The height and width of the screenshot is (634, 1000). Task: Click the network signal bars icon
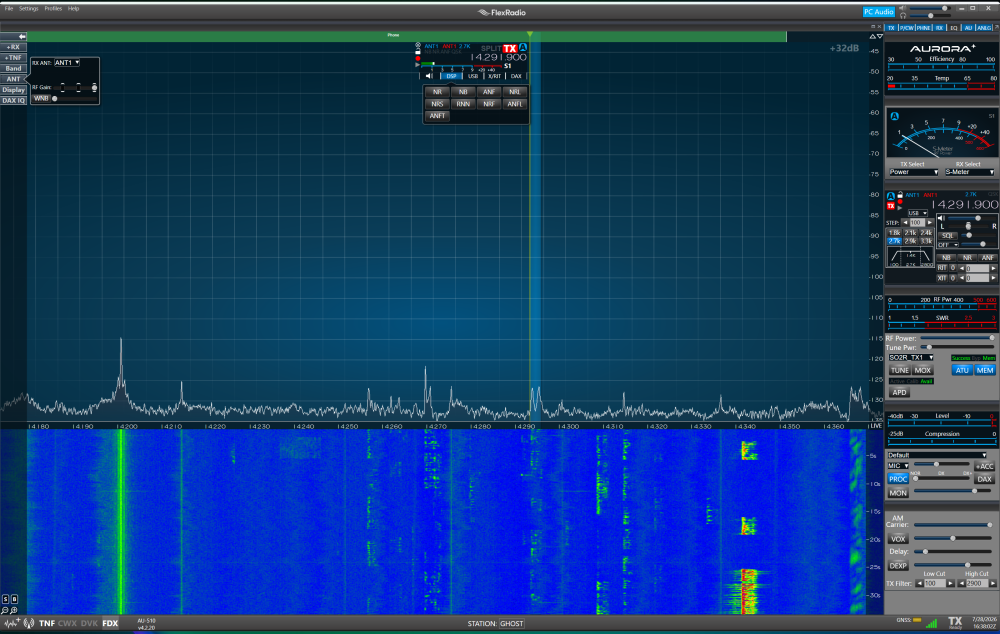[x=932, y=623]
